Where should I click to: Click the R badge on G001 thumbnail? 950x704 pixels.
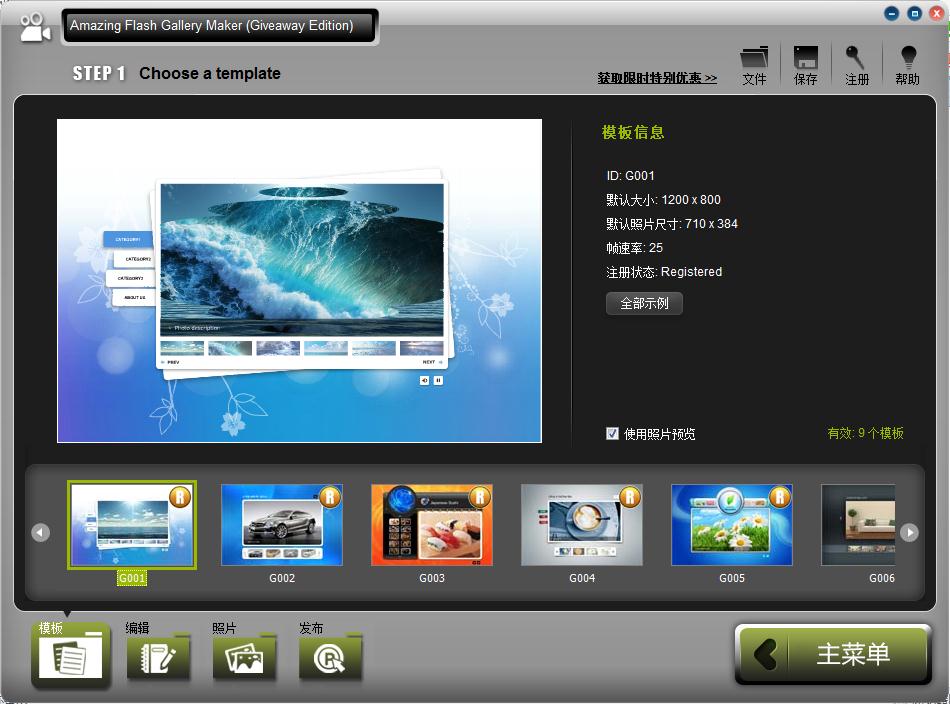pos(179,497)
